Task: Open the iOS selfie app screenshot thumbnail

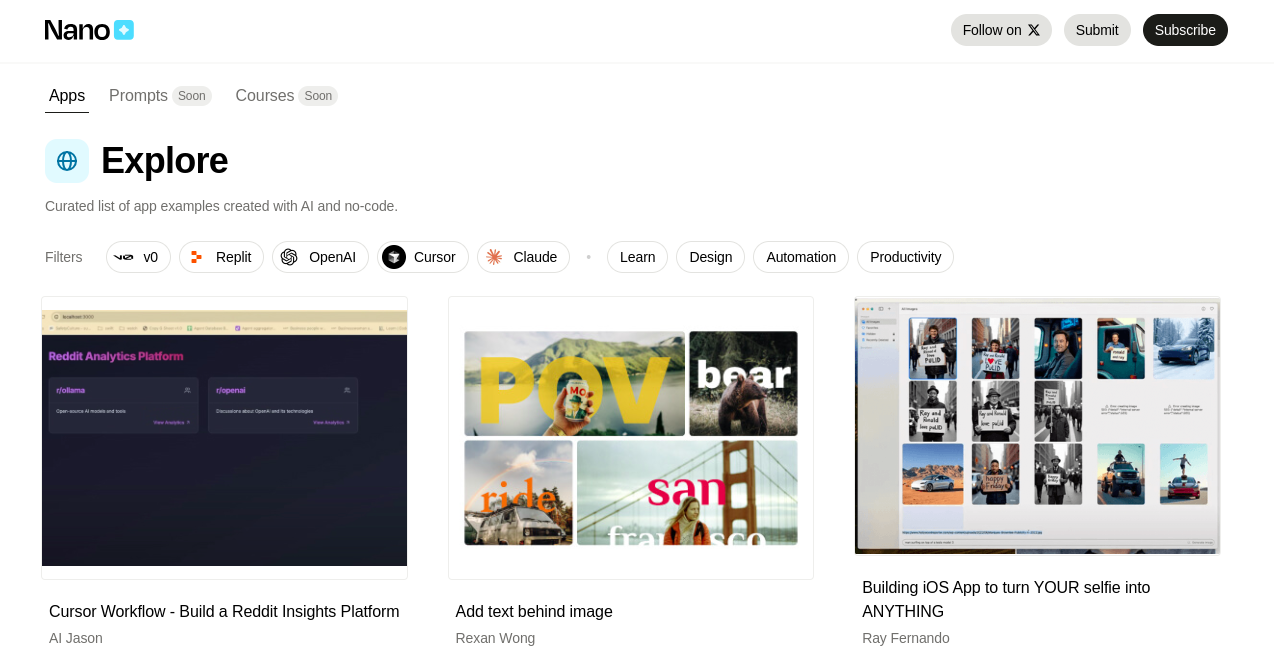Action: (x=1037, y=425)
